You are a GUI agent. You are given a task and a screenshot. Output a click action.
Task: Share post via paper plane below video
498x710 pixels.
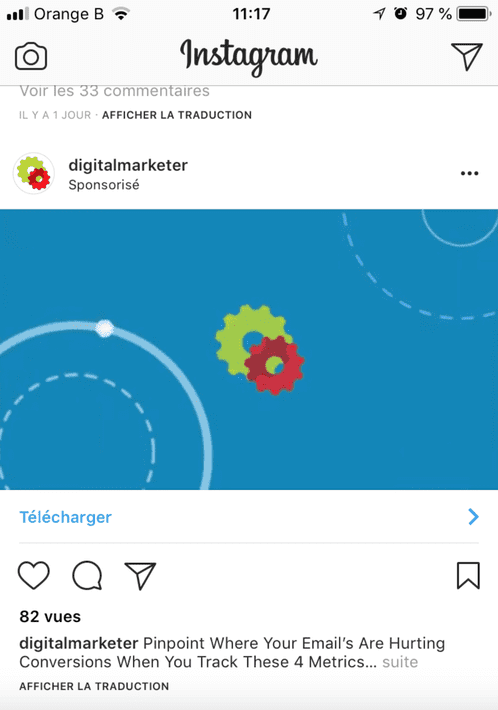140,576
